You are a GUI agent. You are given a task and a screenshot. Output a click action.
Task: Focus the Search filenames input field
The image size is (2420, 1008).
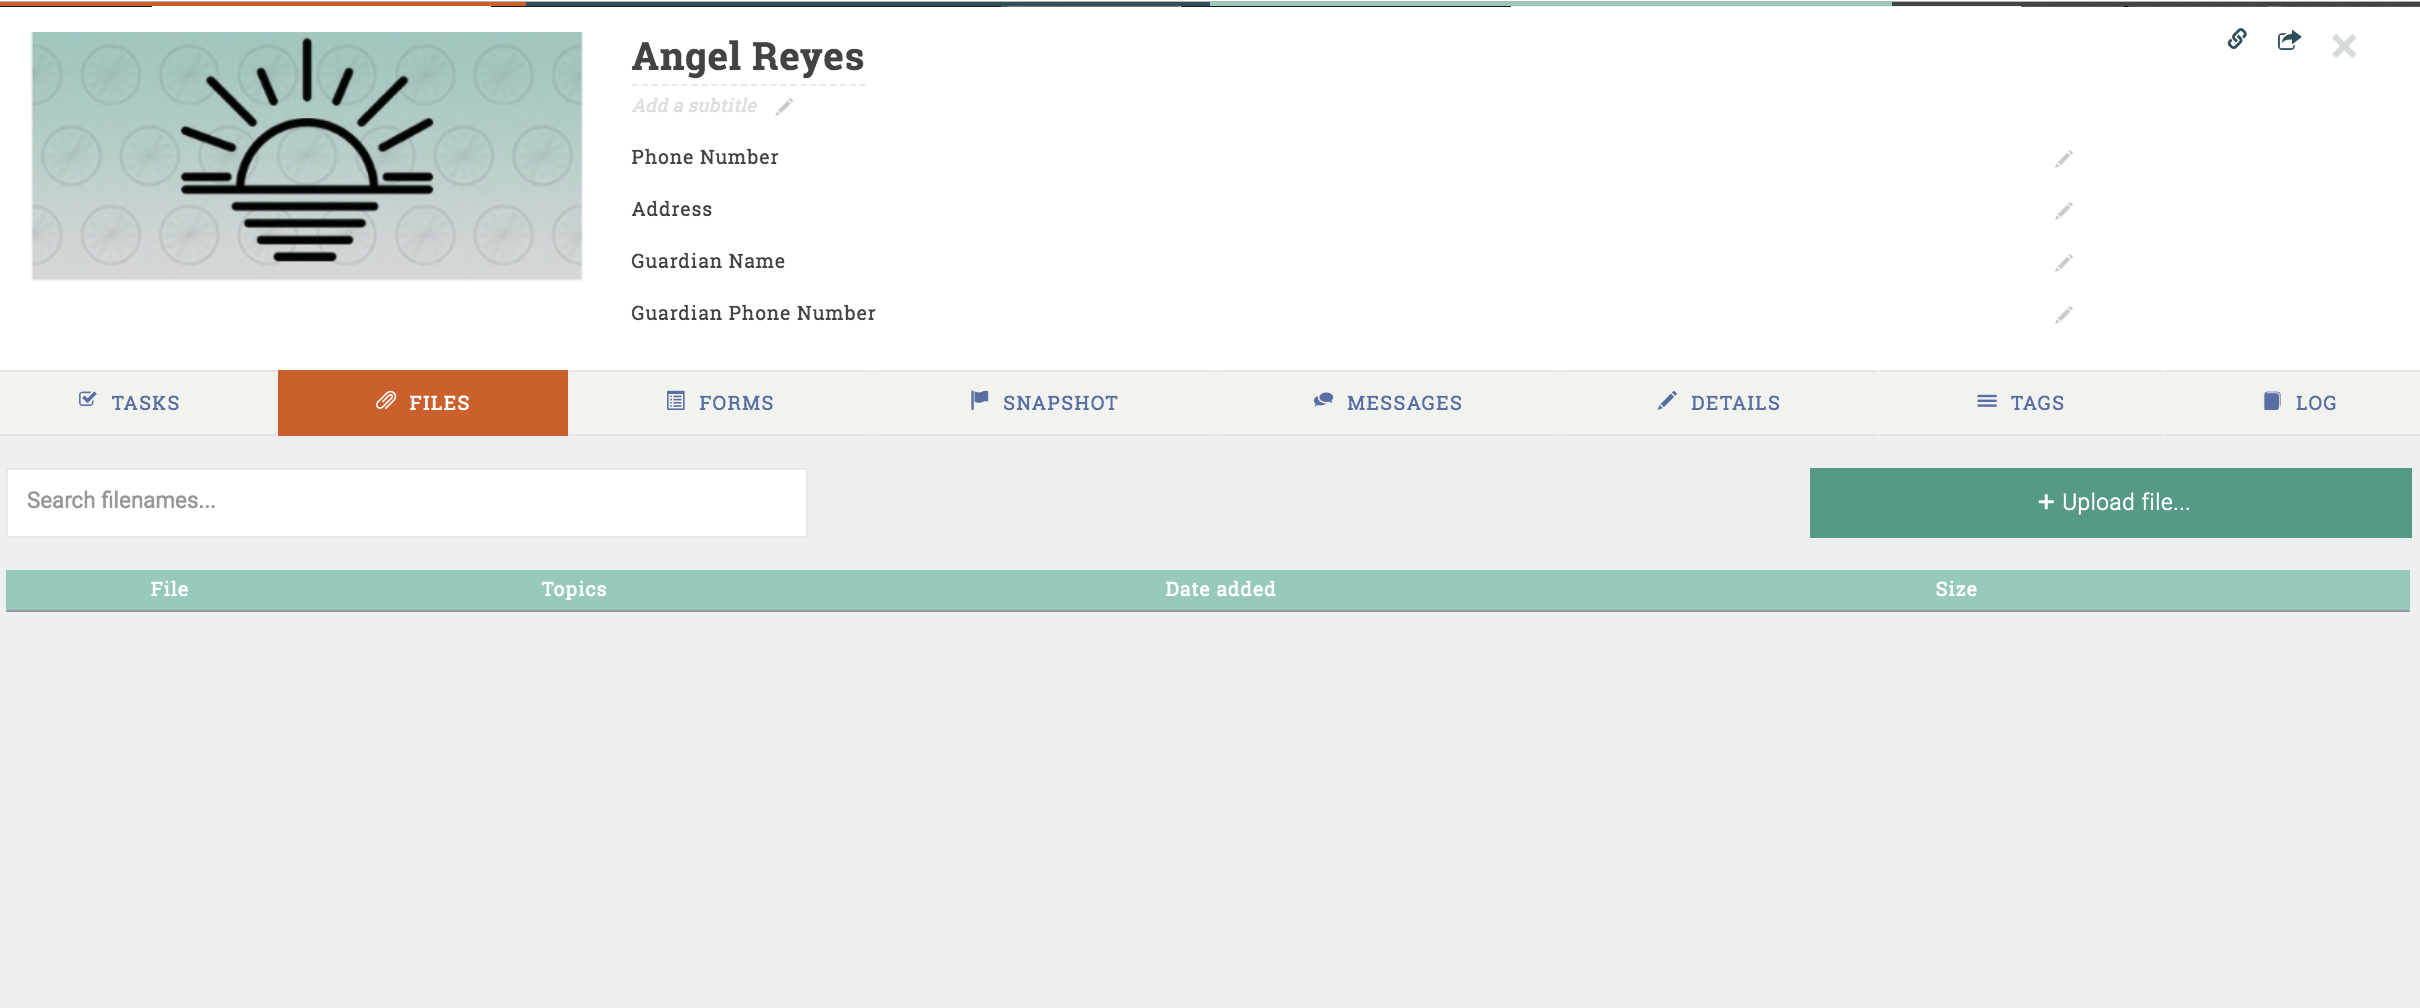tap(407, 501)
